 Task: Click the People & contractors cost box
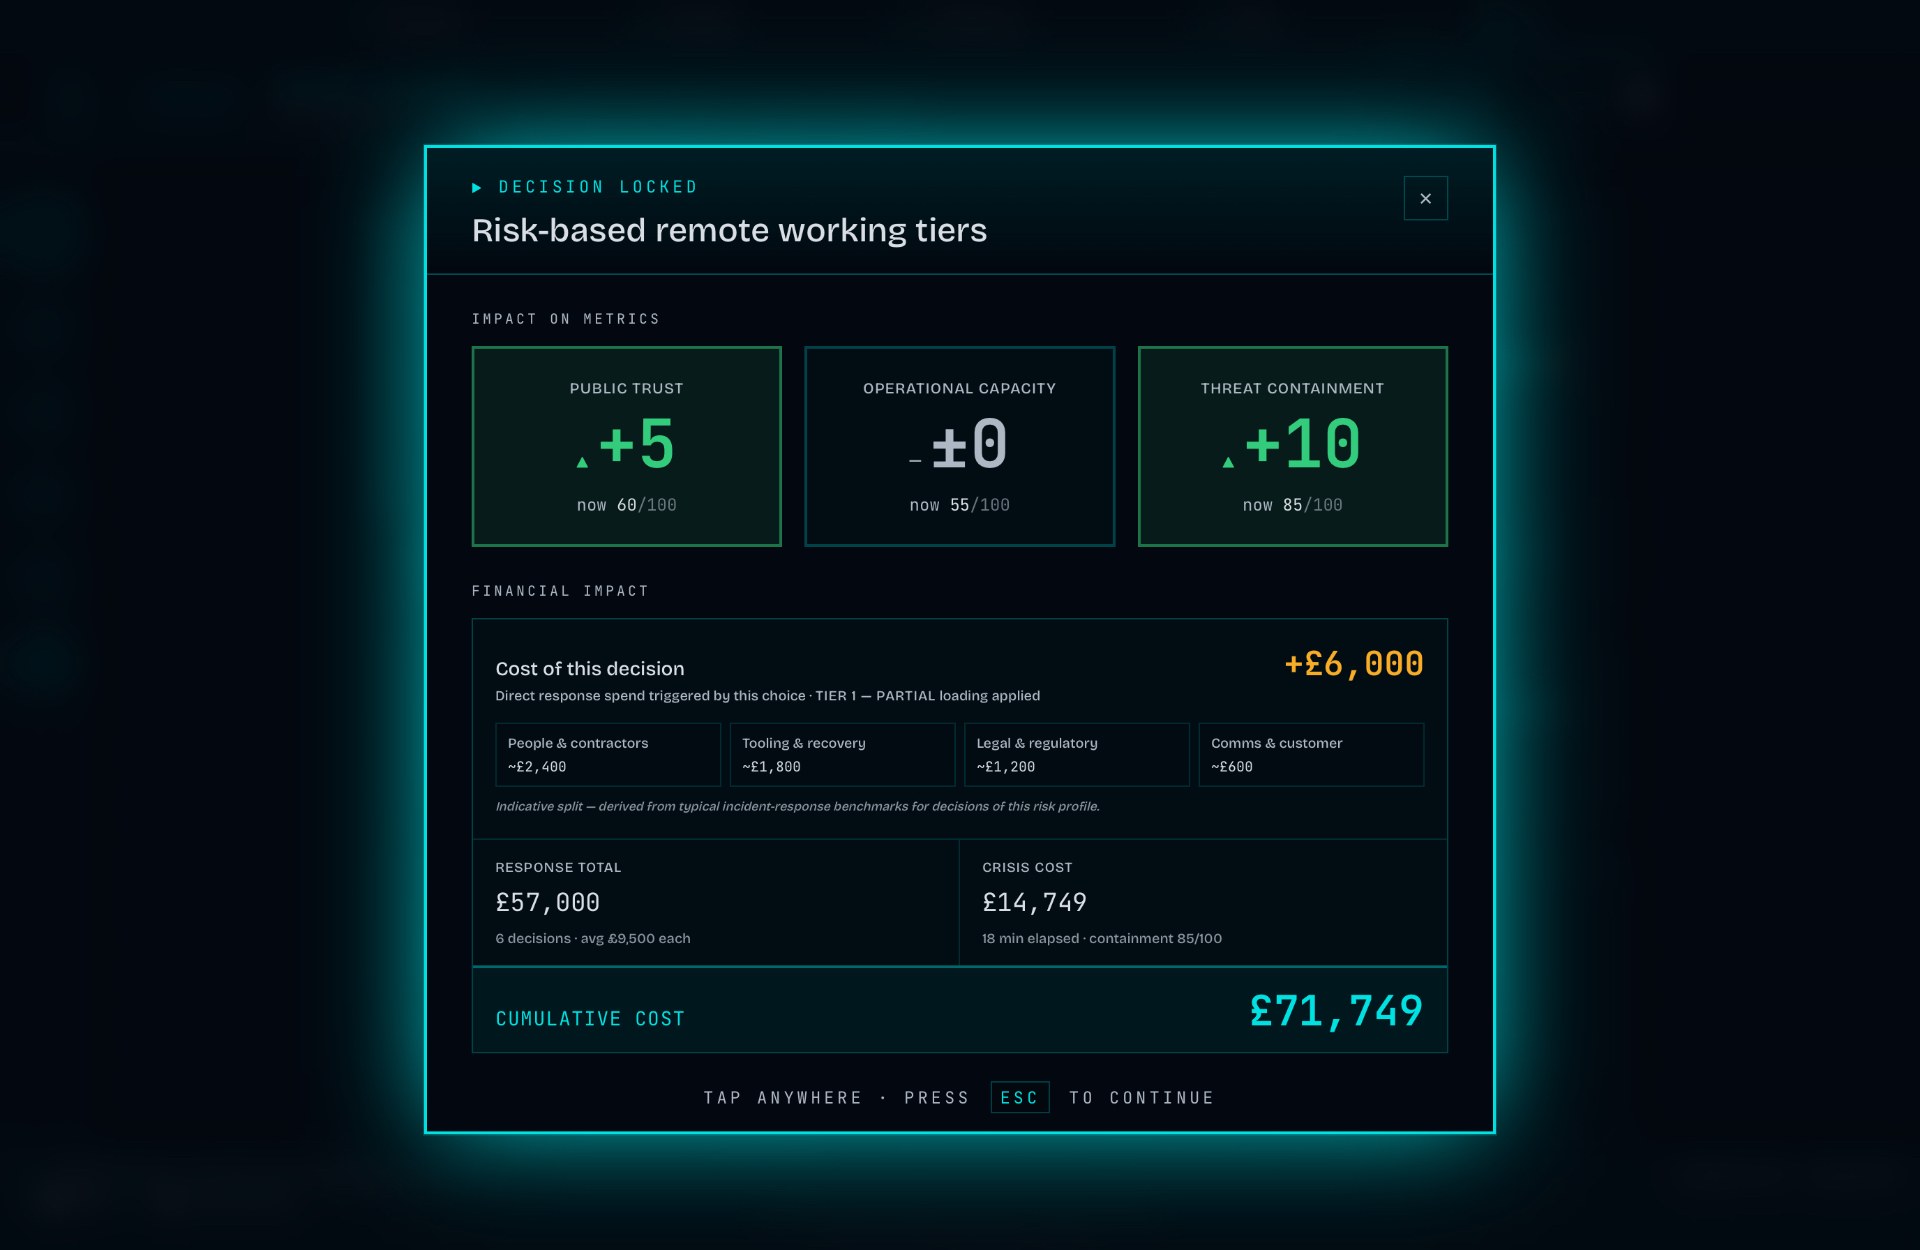(x=608, y=754)
